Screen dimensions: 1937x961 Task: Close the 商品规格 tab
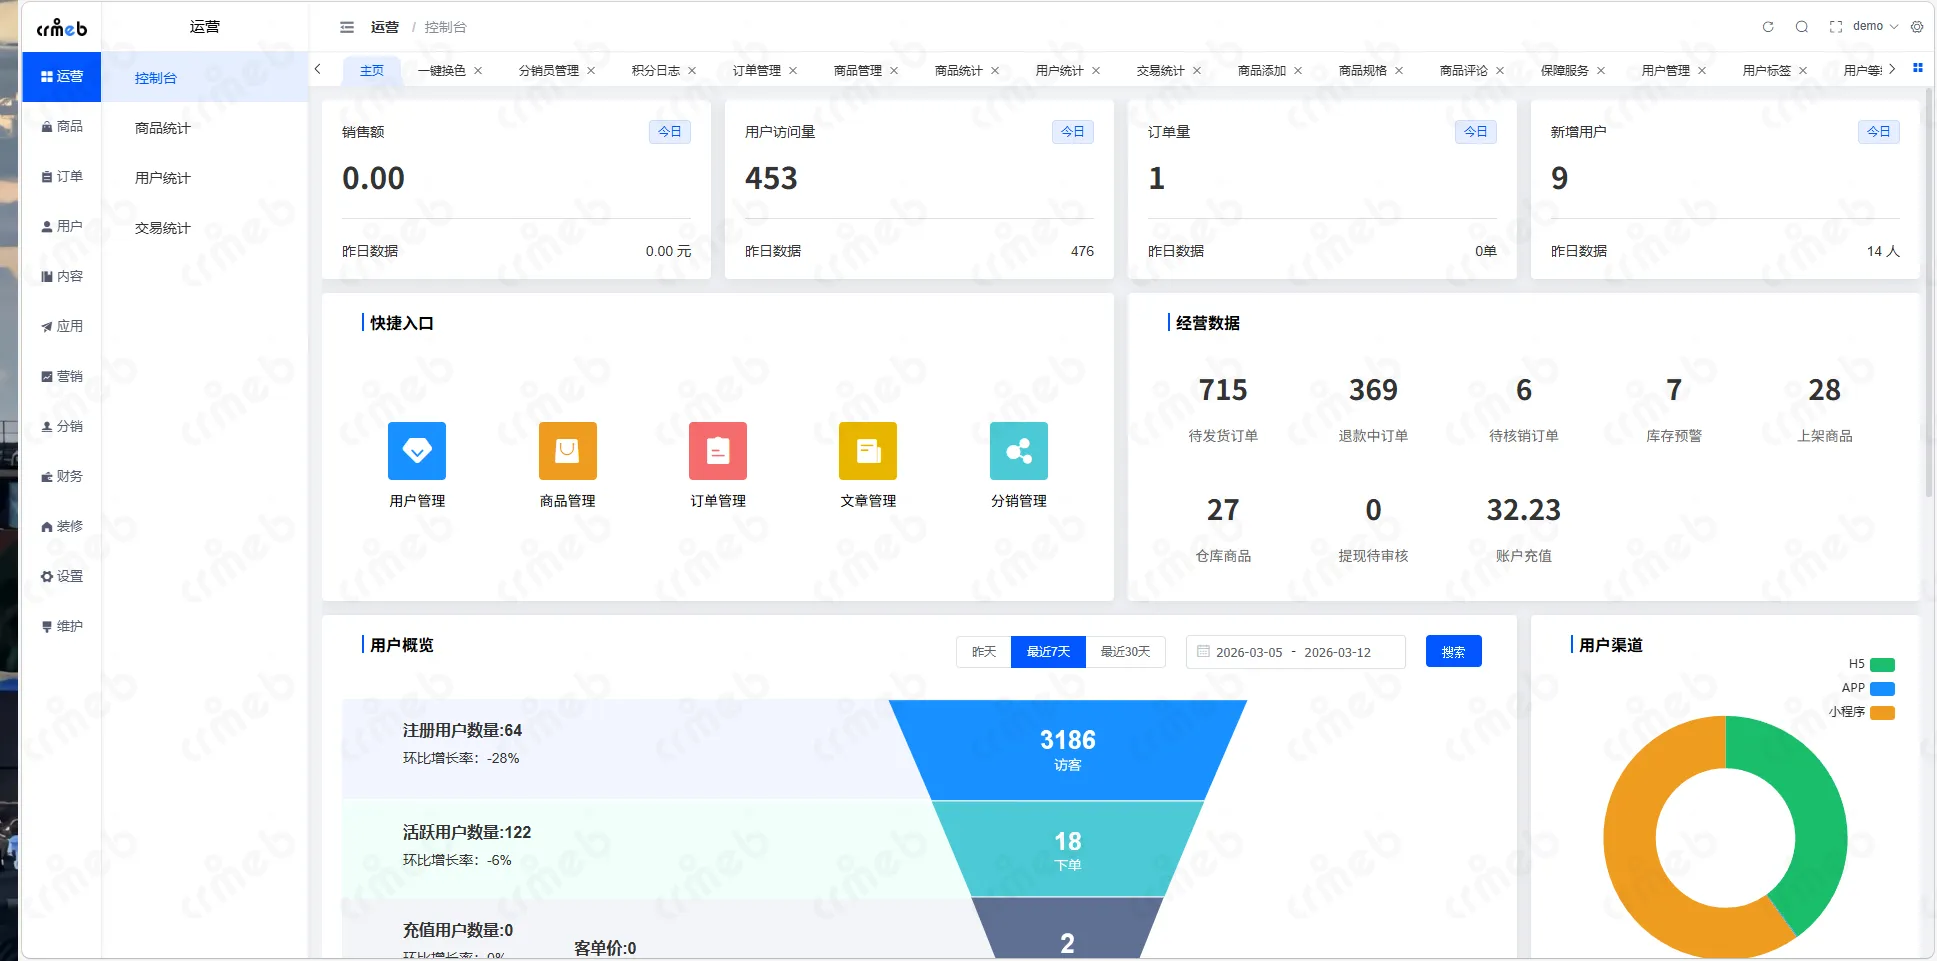[1399, 70]
